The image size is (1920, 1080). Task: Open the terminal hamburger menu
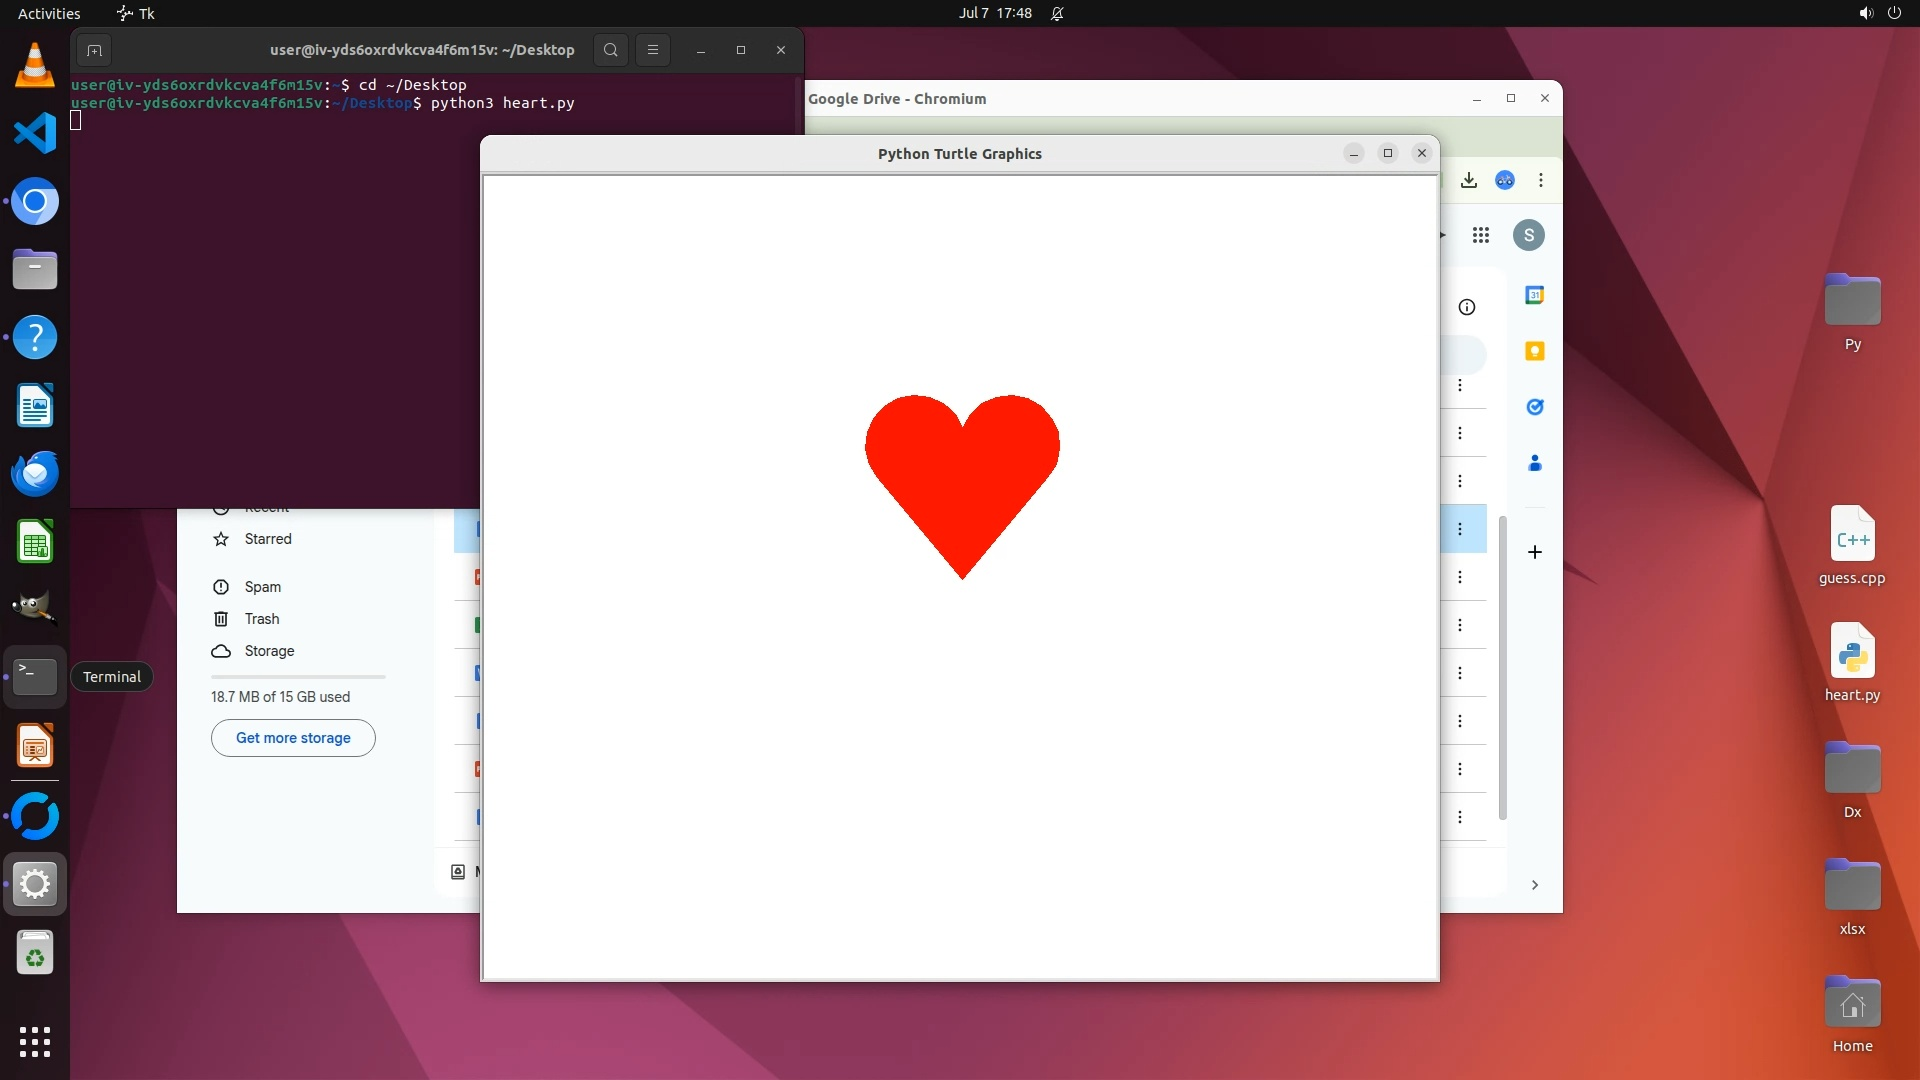click(x=653, y=50)
